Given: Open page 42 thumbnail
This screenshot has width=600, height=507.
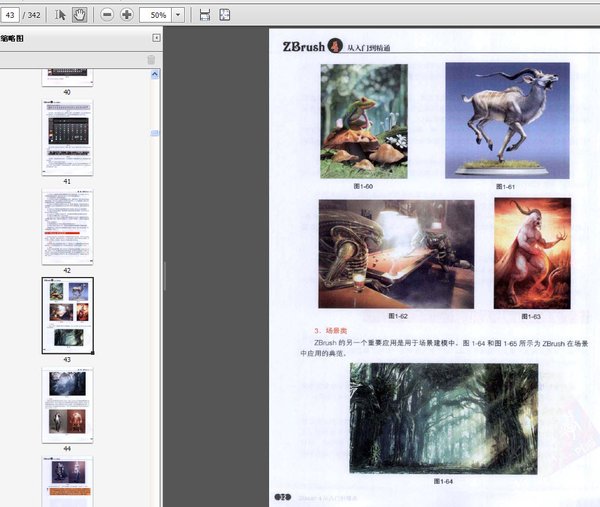Looking at the screenshot, I should [x=67, y=227].
